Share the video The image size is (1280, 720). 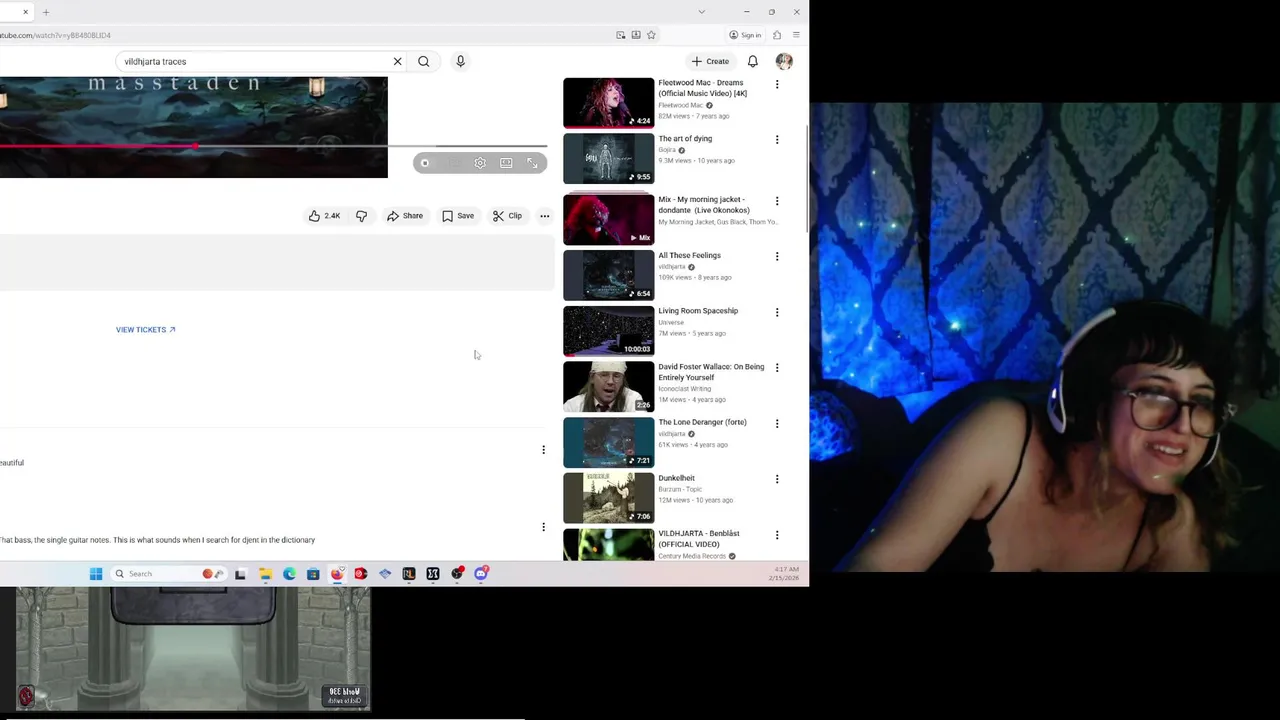pos(405,216)
